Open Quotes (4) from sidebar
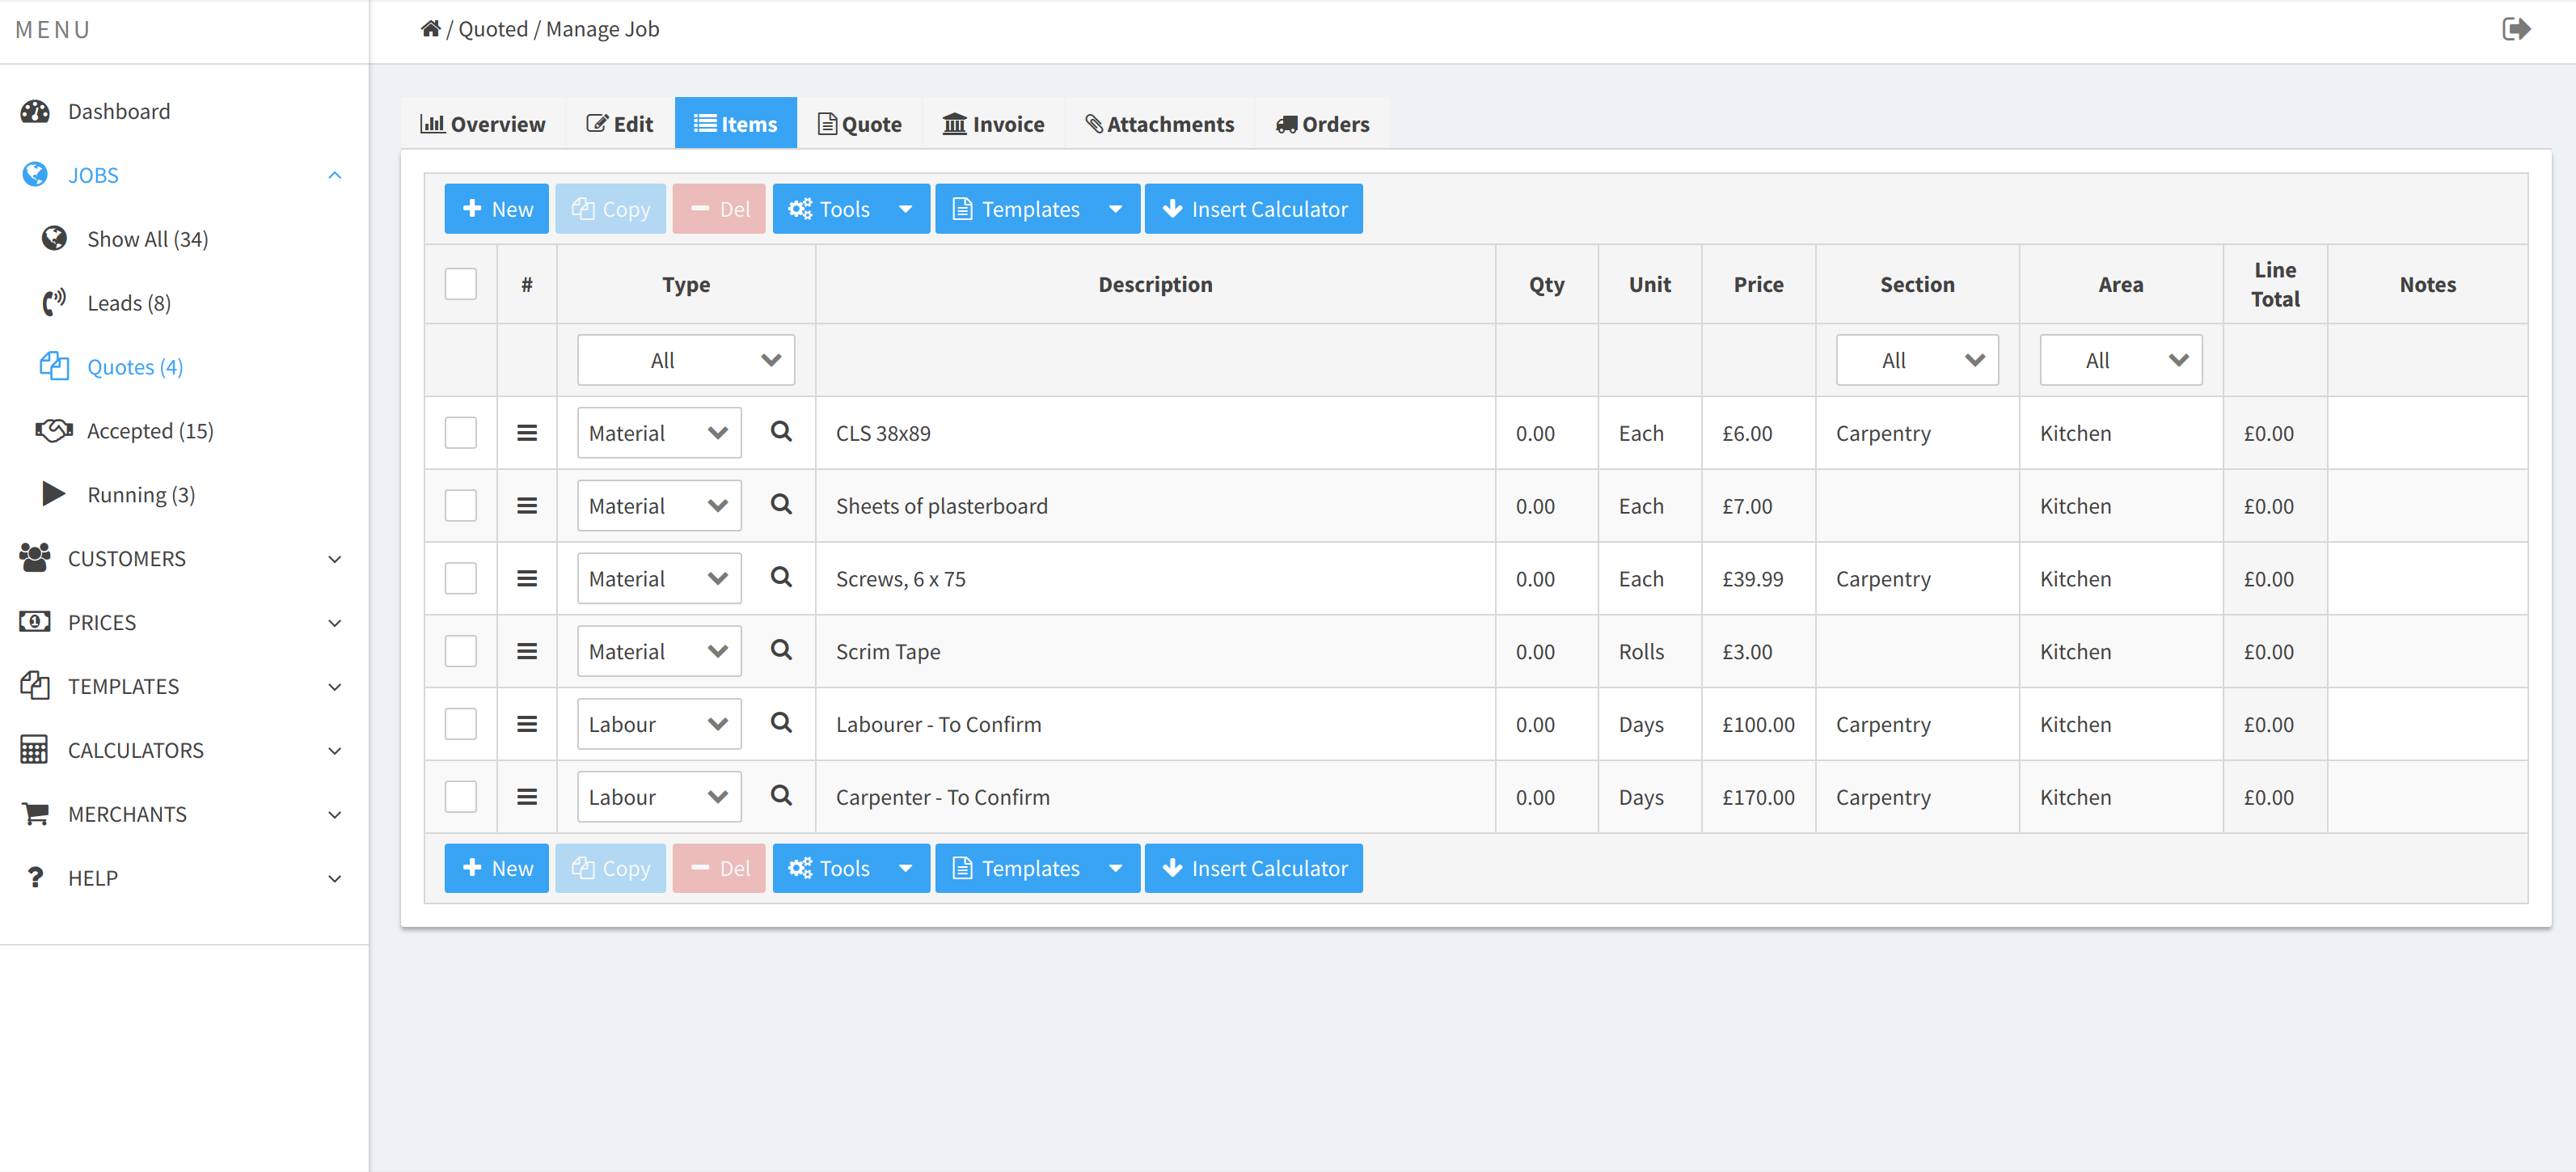2576x1172 pixels. 135,367
